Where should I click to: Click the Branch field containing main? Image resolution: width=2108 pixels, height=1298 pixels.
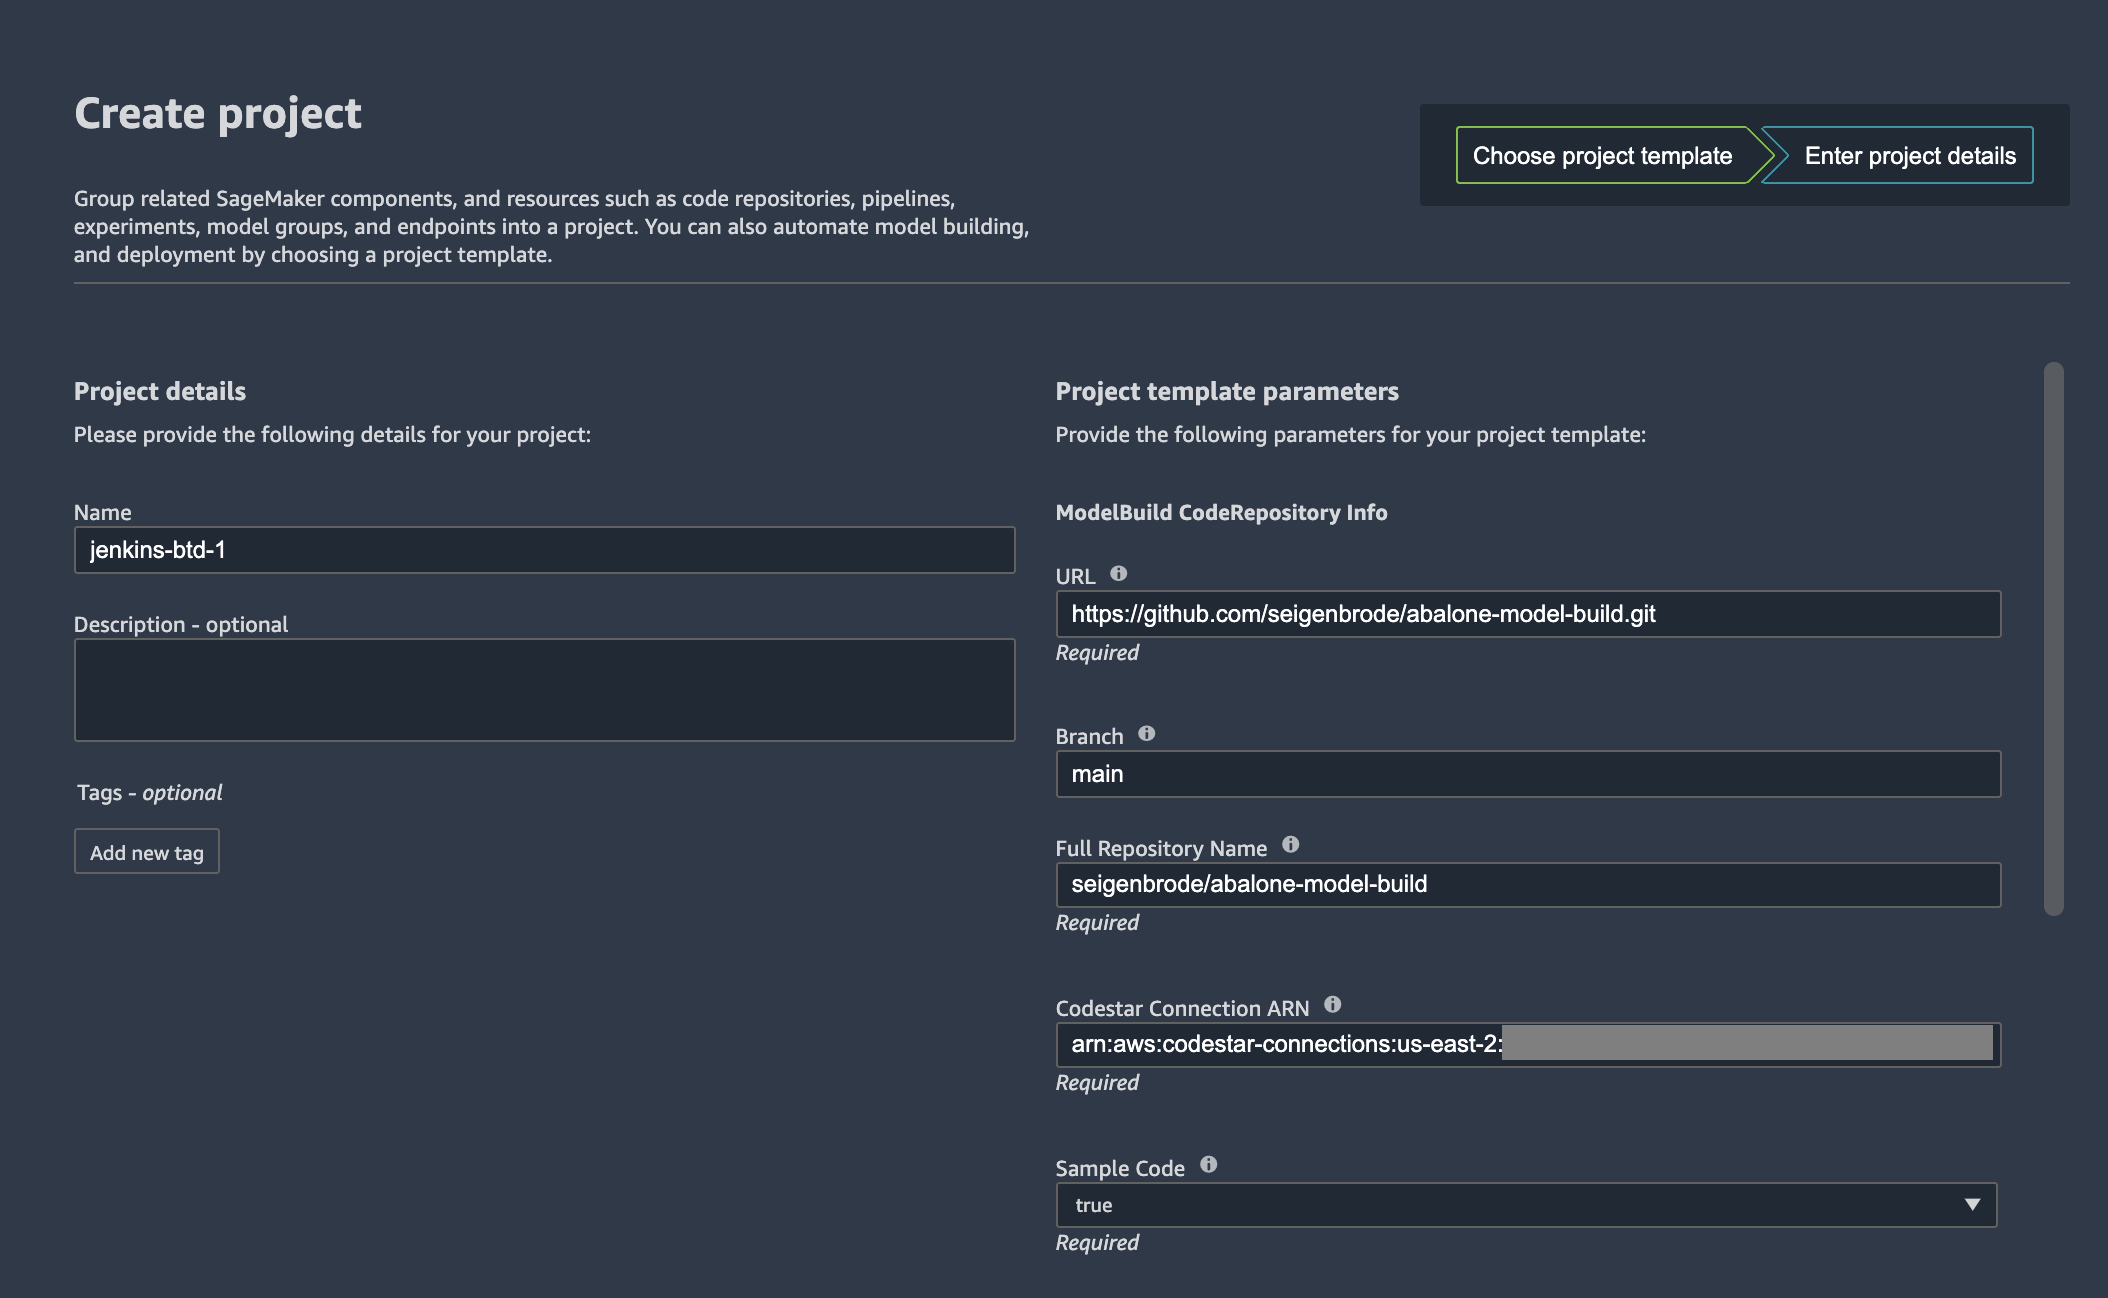click(1527, 774)
